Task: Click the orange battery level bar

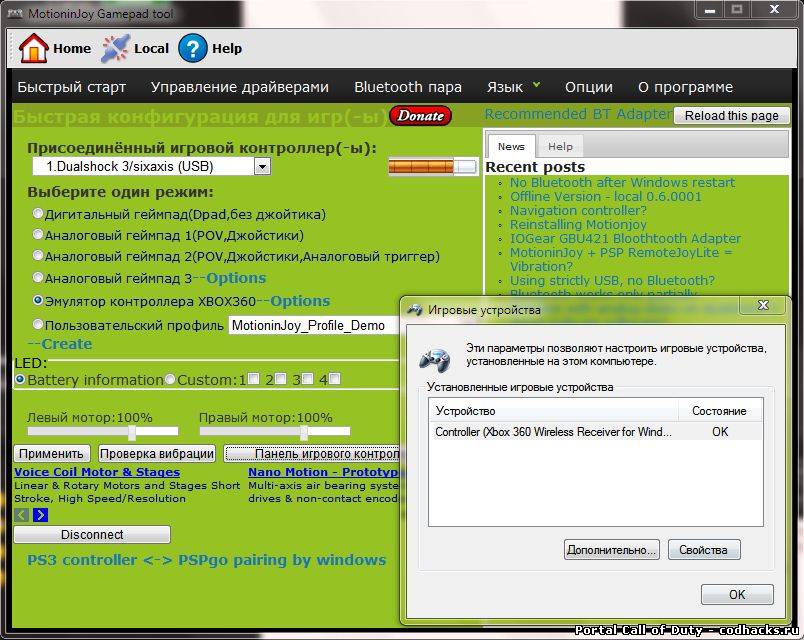Action: tap(433, 167)
